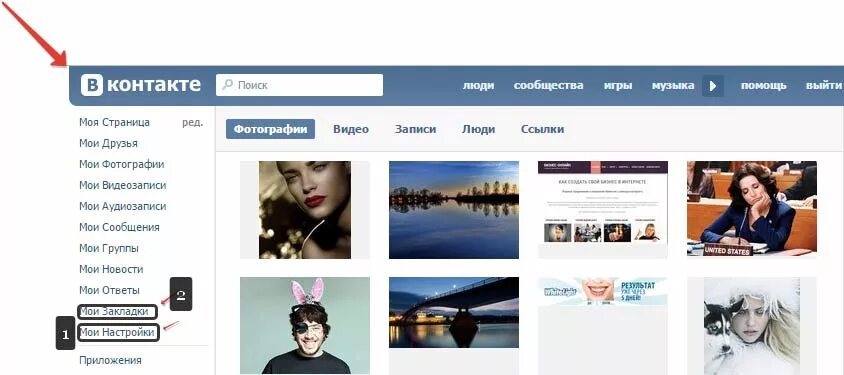The height and width of the screenshot is (375, 844).
Task: Switch to the Люди tab
Action: tap(478, 129)
